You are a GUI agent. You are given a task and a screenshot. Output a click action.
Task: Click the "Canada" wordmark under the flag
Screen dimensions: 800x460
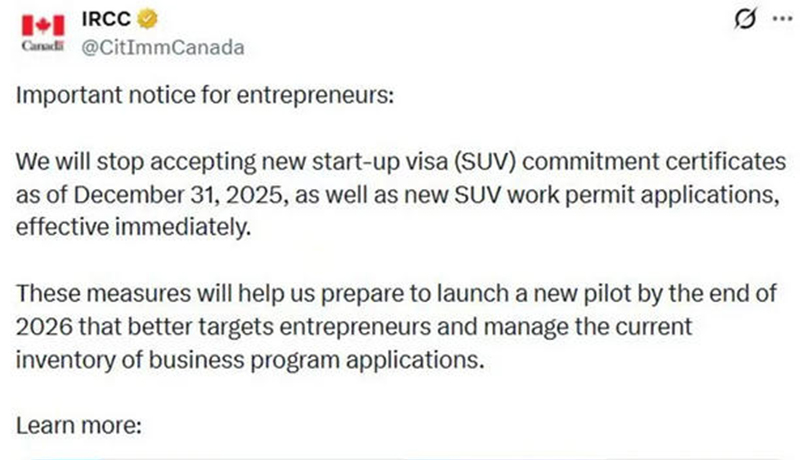pos(42,47)
